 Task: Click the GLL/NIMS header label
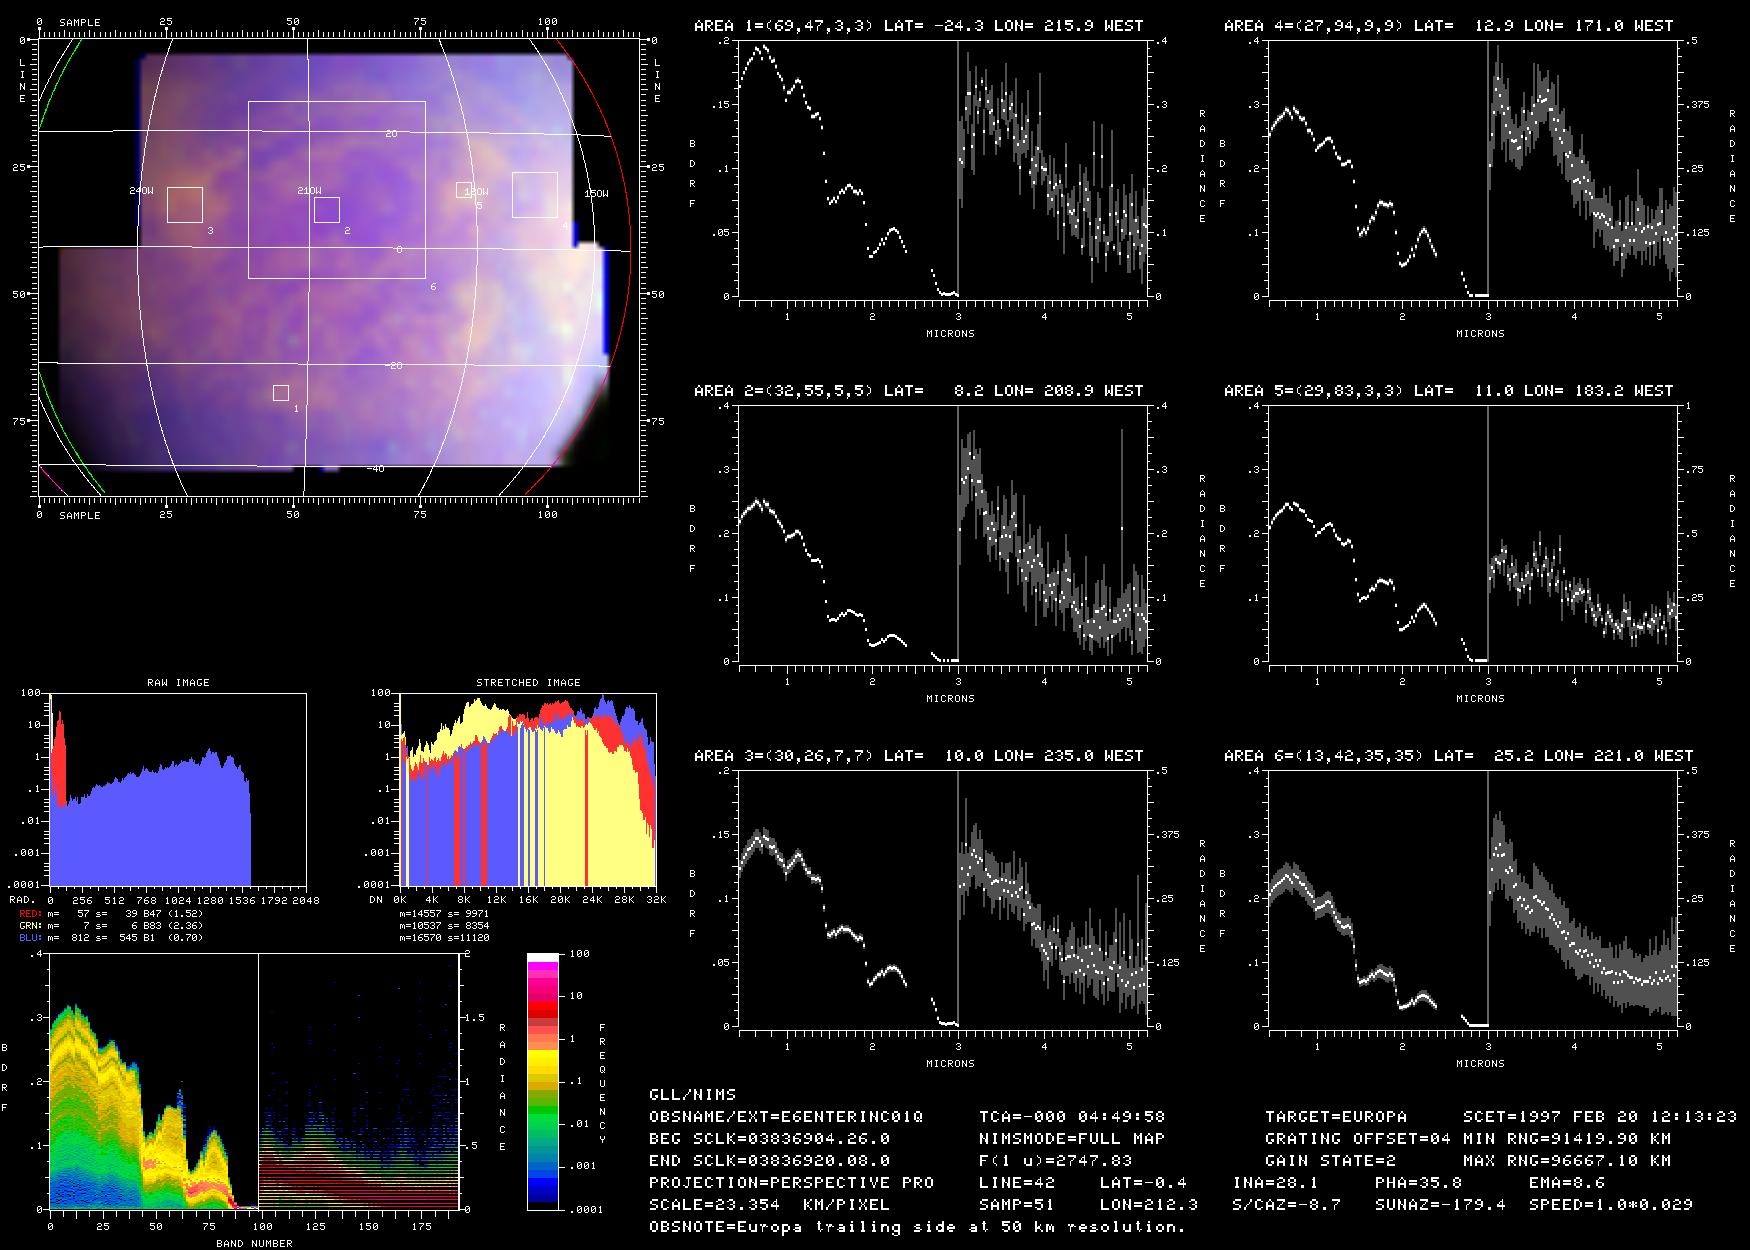pos(692,1095)
